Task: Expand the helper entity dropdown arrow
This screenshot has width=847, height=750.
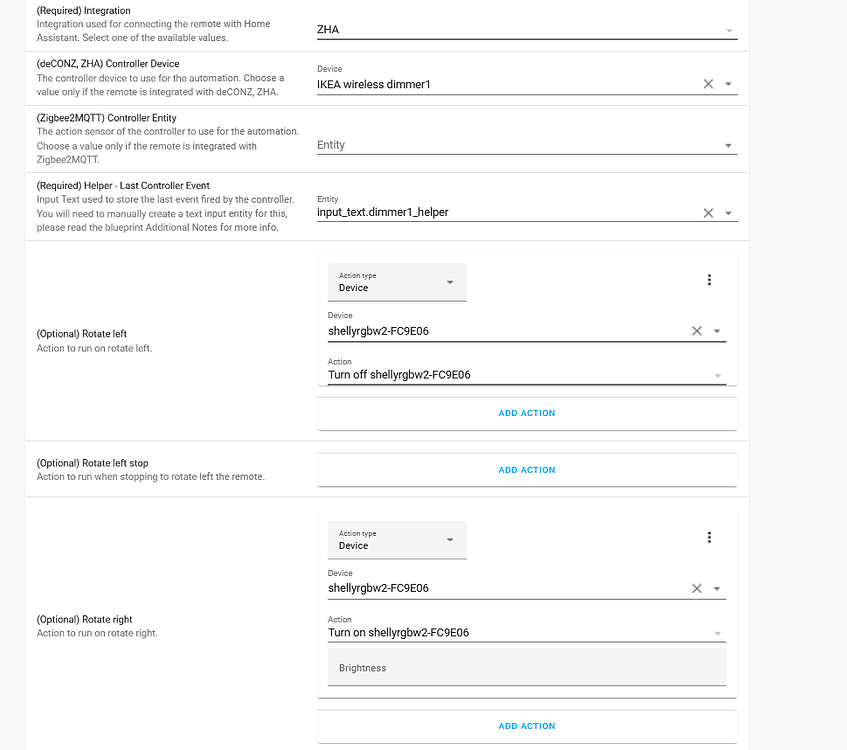Action: (728, 213)
